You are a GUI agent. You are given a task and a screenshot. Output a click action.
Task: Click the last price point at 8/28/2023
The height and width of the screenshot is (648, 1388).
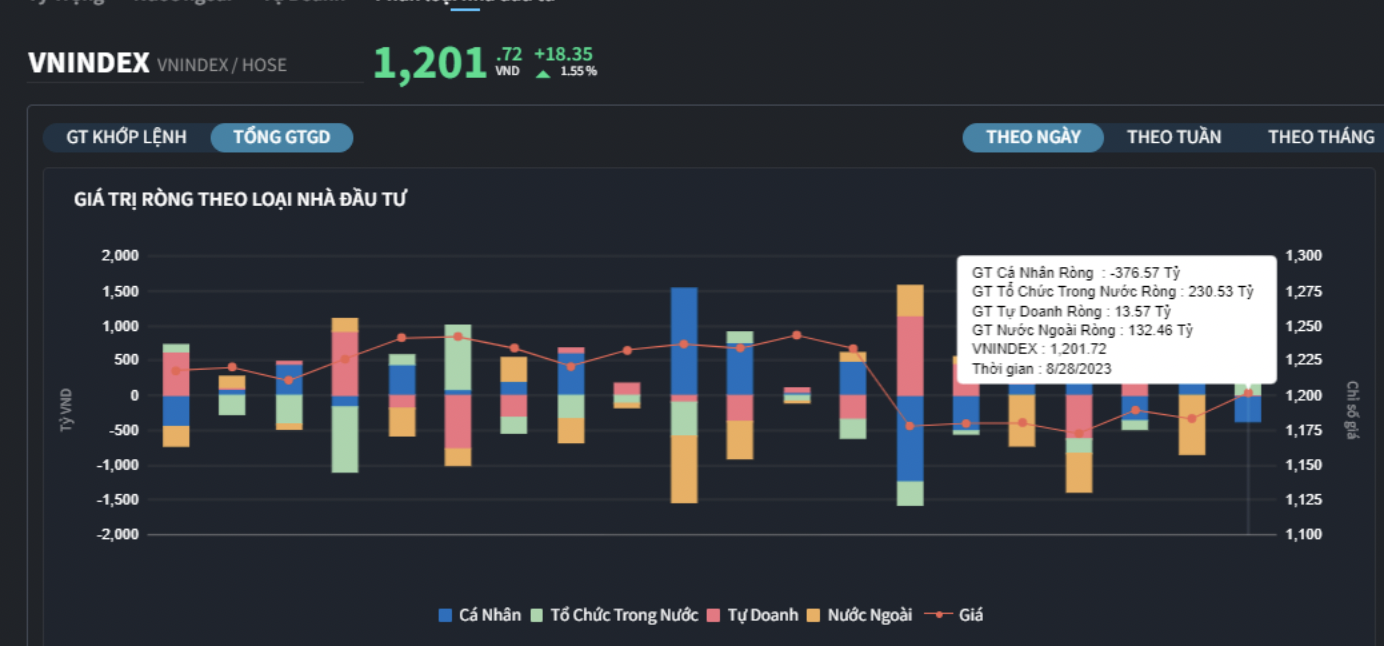(x=1248, y=393)
